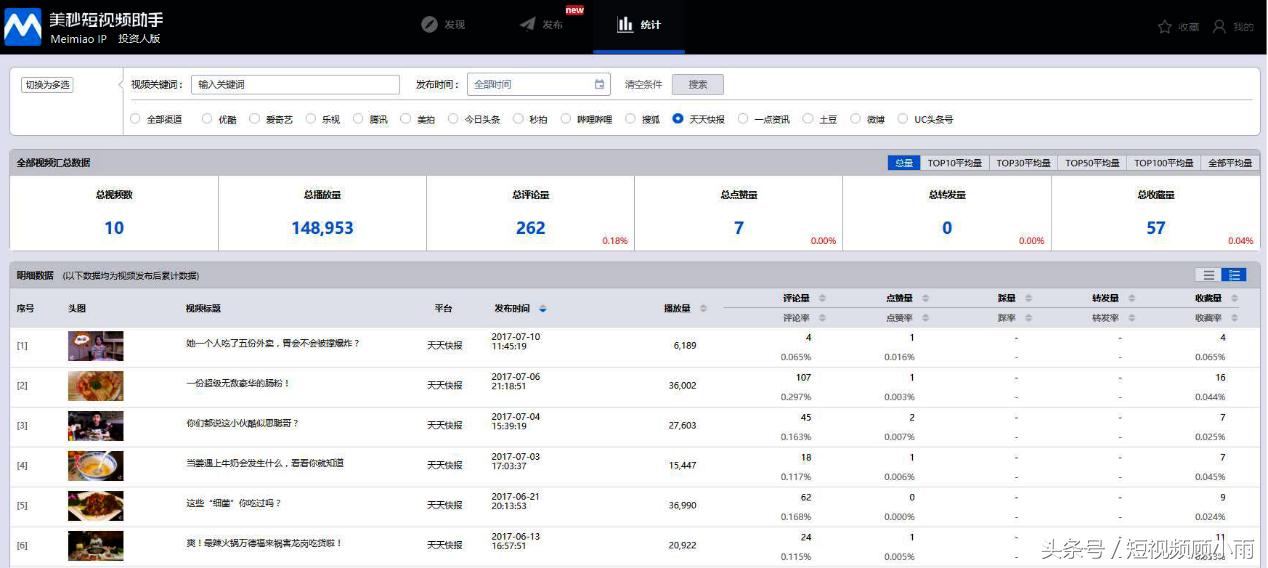Click title 一份超级无敌豪华的肠粉！
Image resolution: width=1268 pixels, height=568 pixels.
pos(238,383)
